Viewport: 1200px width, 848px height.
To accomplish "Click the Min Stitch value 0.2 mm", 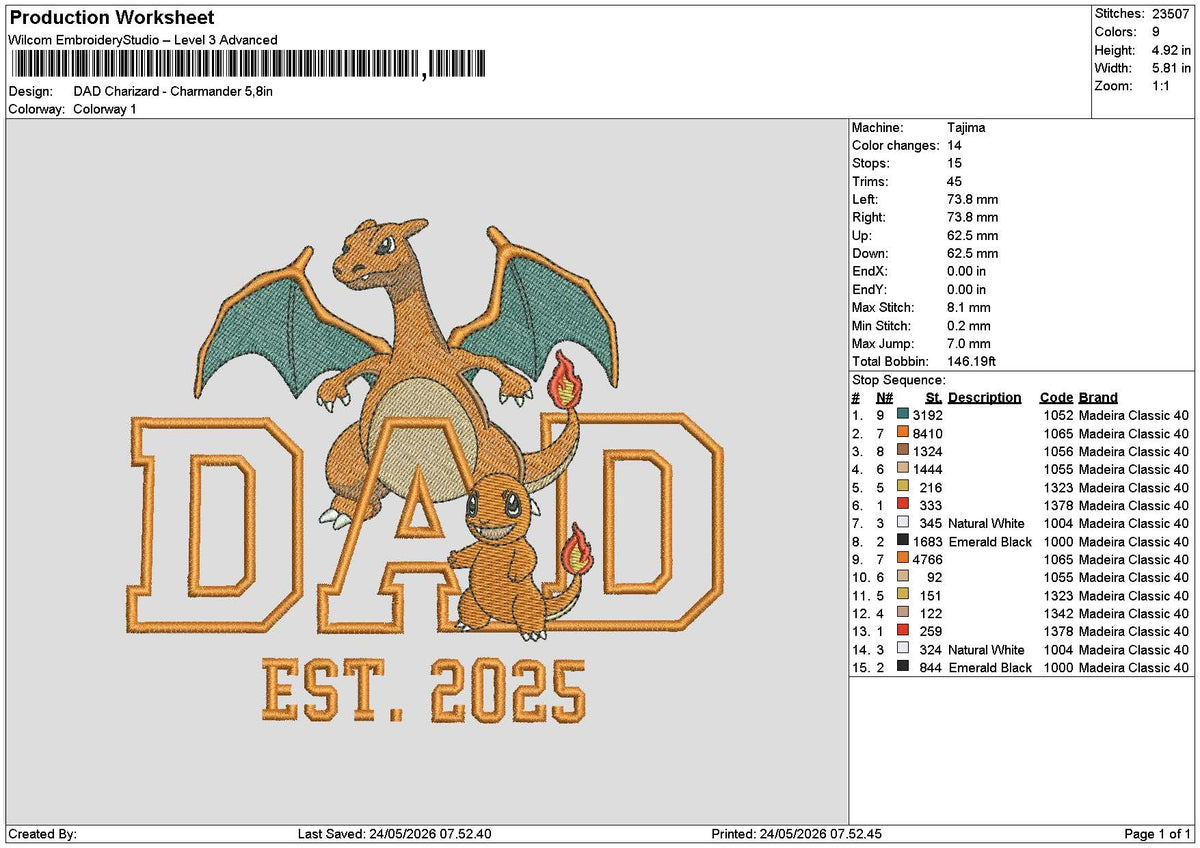I will (969, 326).
